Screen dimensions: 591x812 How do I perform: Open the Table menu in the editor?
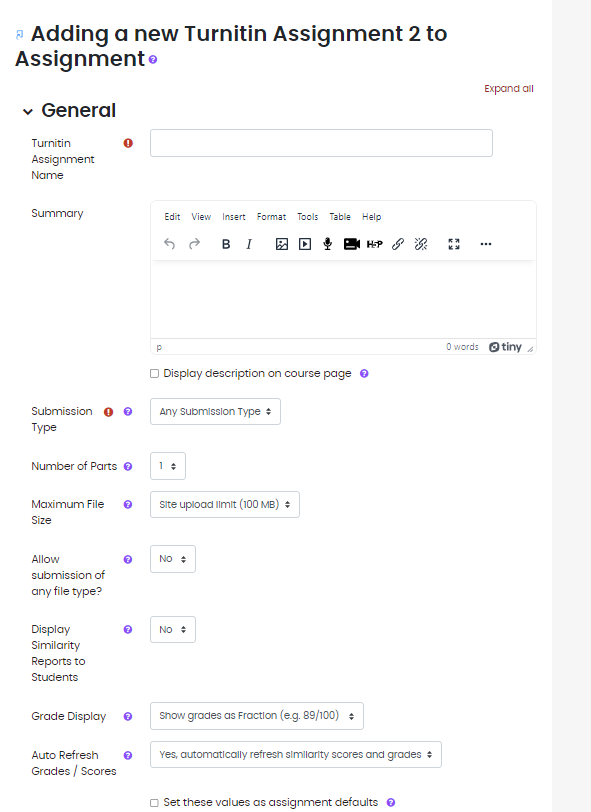340,216
